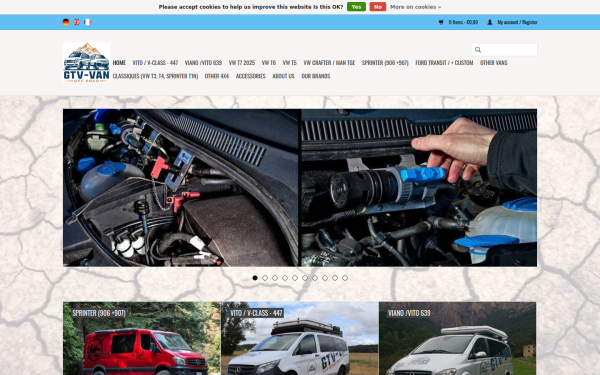
Task: Open the OTHER 4X4 menu
Action: [x=217, y=76]
